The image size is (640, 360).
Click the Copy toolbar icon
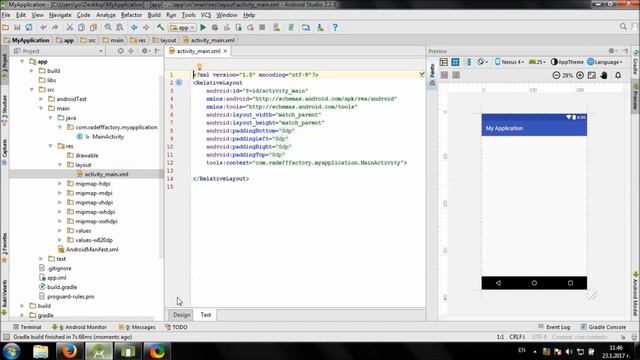82,27
